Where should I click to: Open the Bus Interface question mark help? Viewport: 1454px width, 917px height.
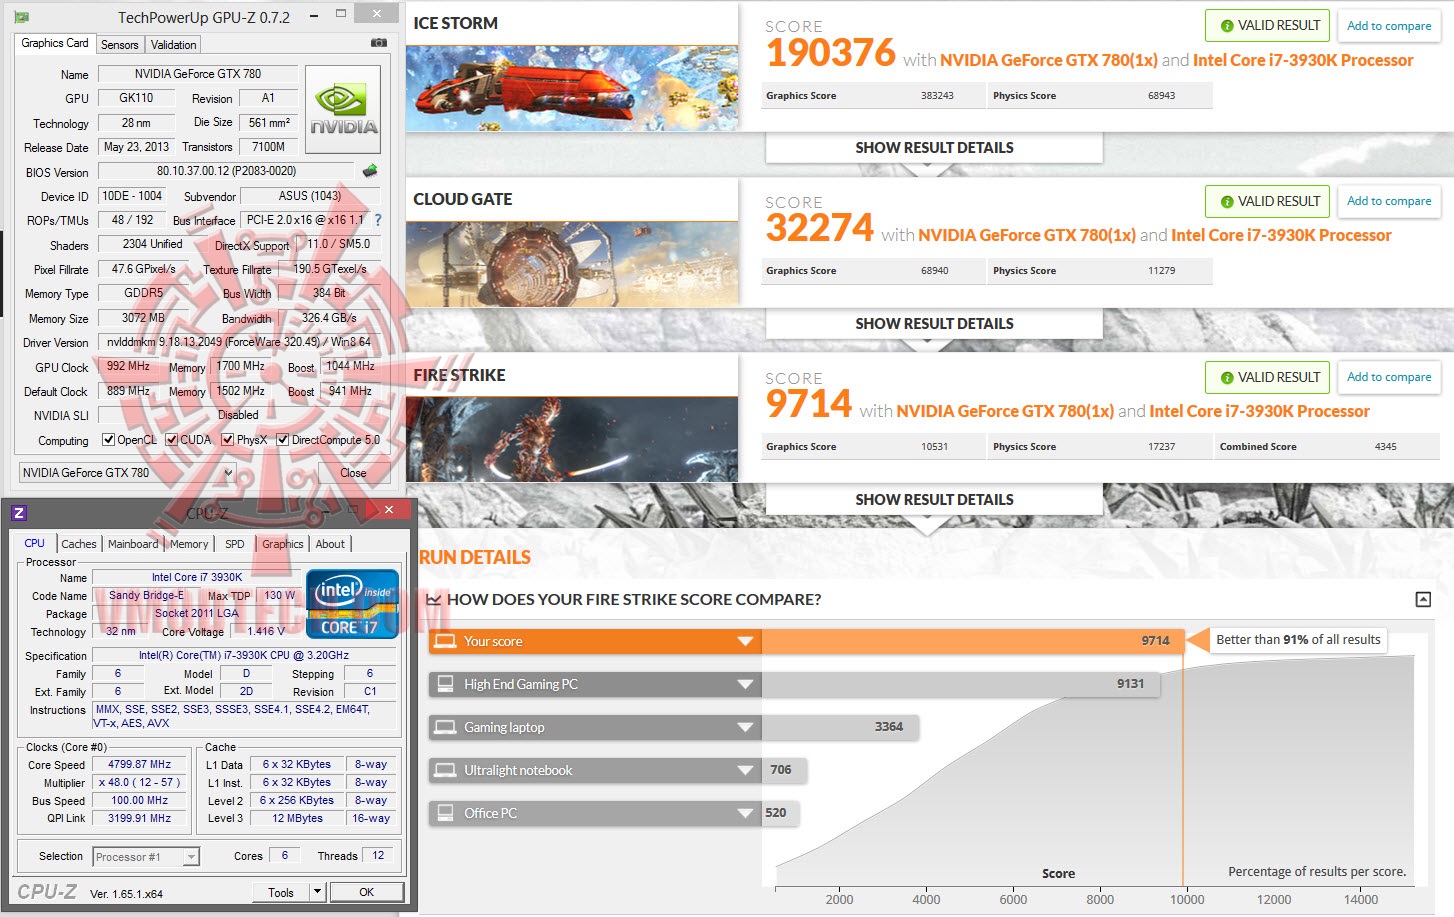(378, 220)
